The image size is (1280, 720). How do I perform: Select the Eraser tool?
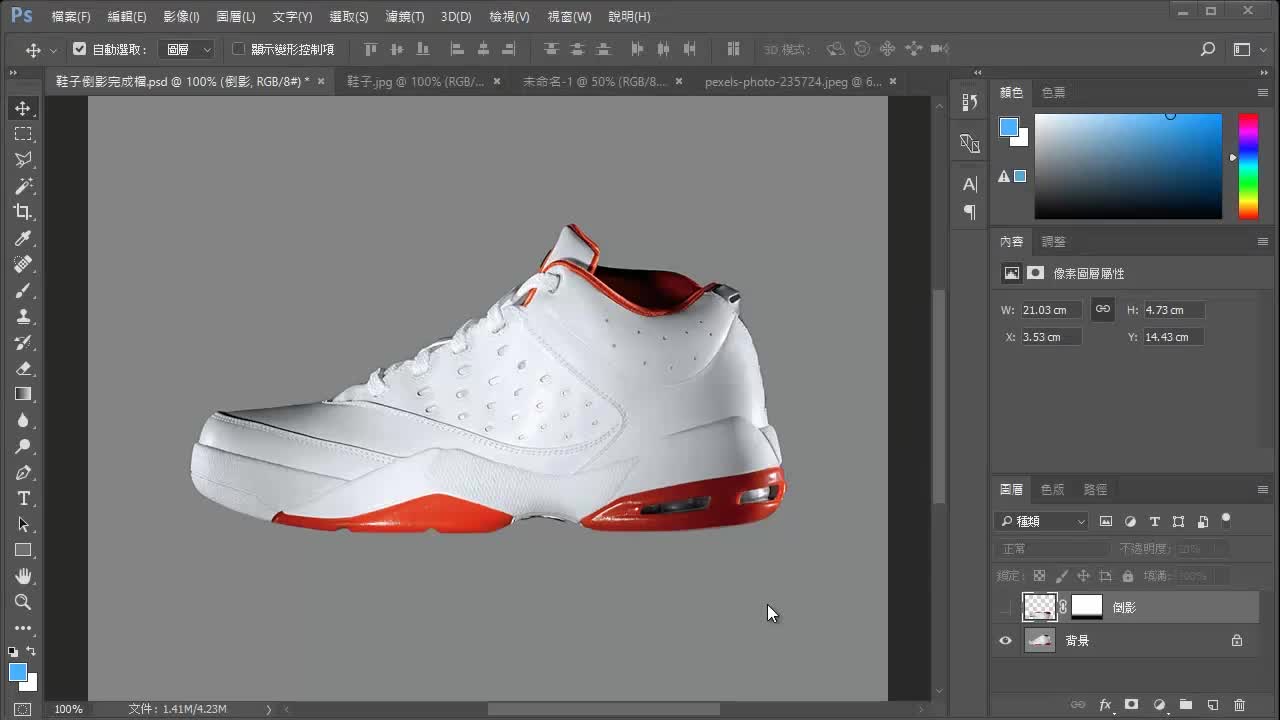click(23, 368)
